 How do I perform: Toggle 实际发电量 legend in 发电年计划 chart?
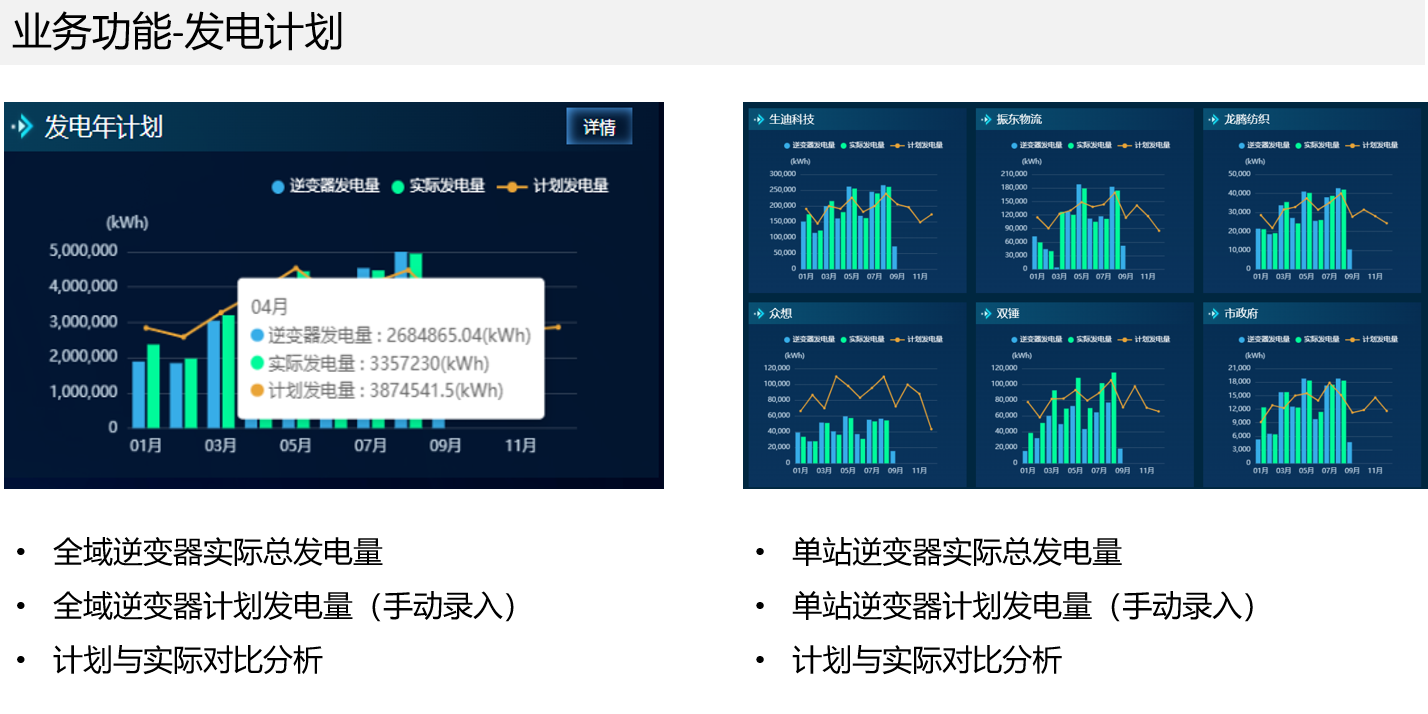pyautogui.click(x=438, y=186)
